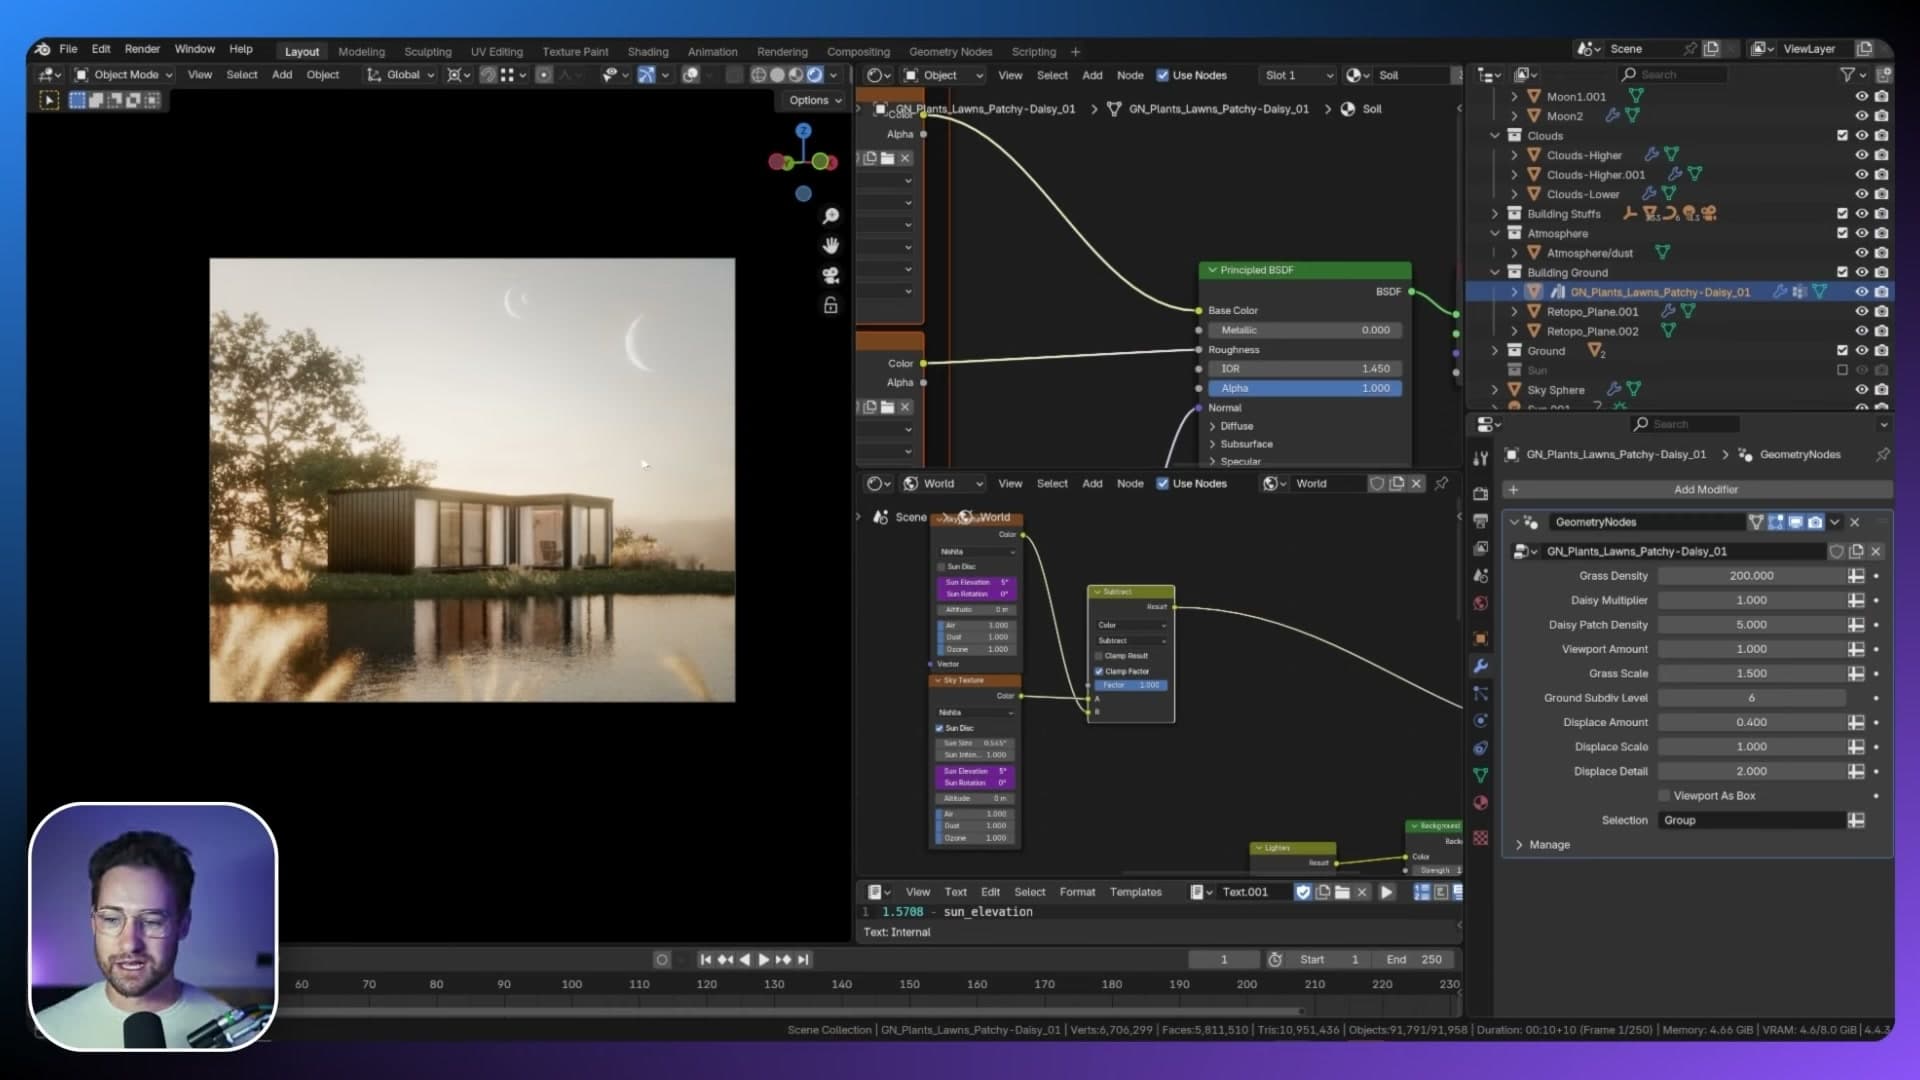The width and height of the screenshot is (1920, 1080).
Task: Hide Atmosphere/dust object in viewport
Action: coord(1862,253)
